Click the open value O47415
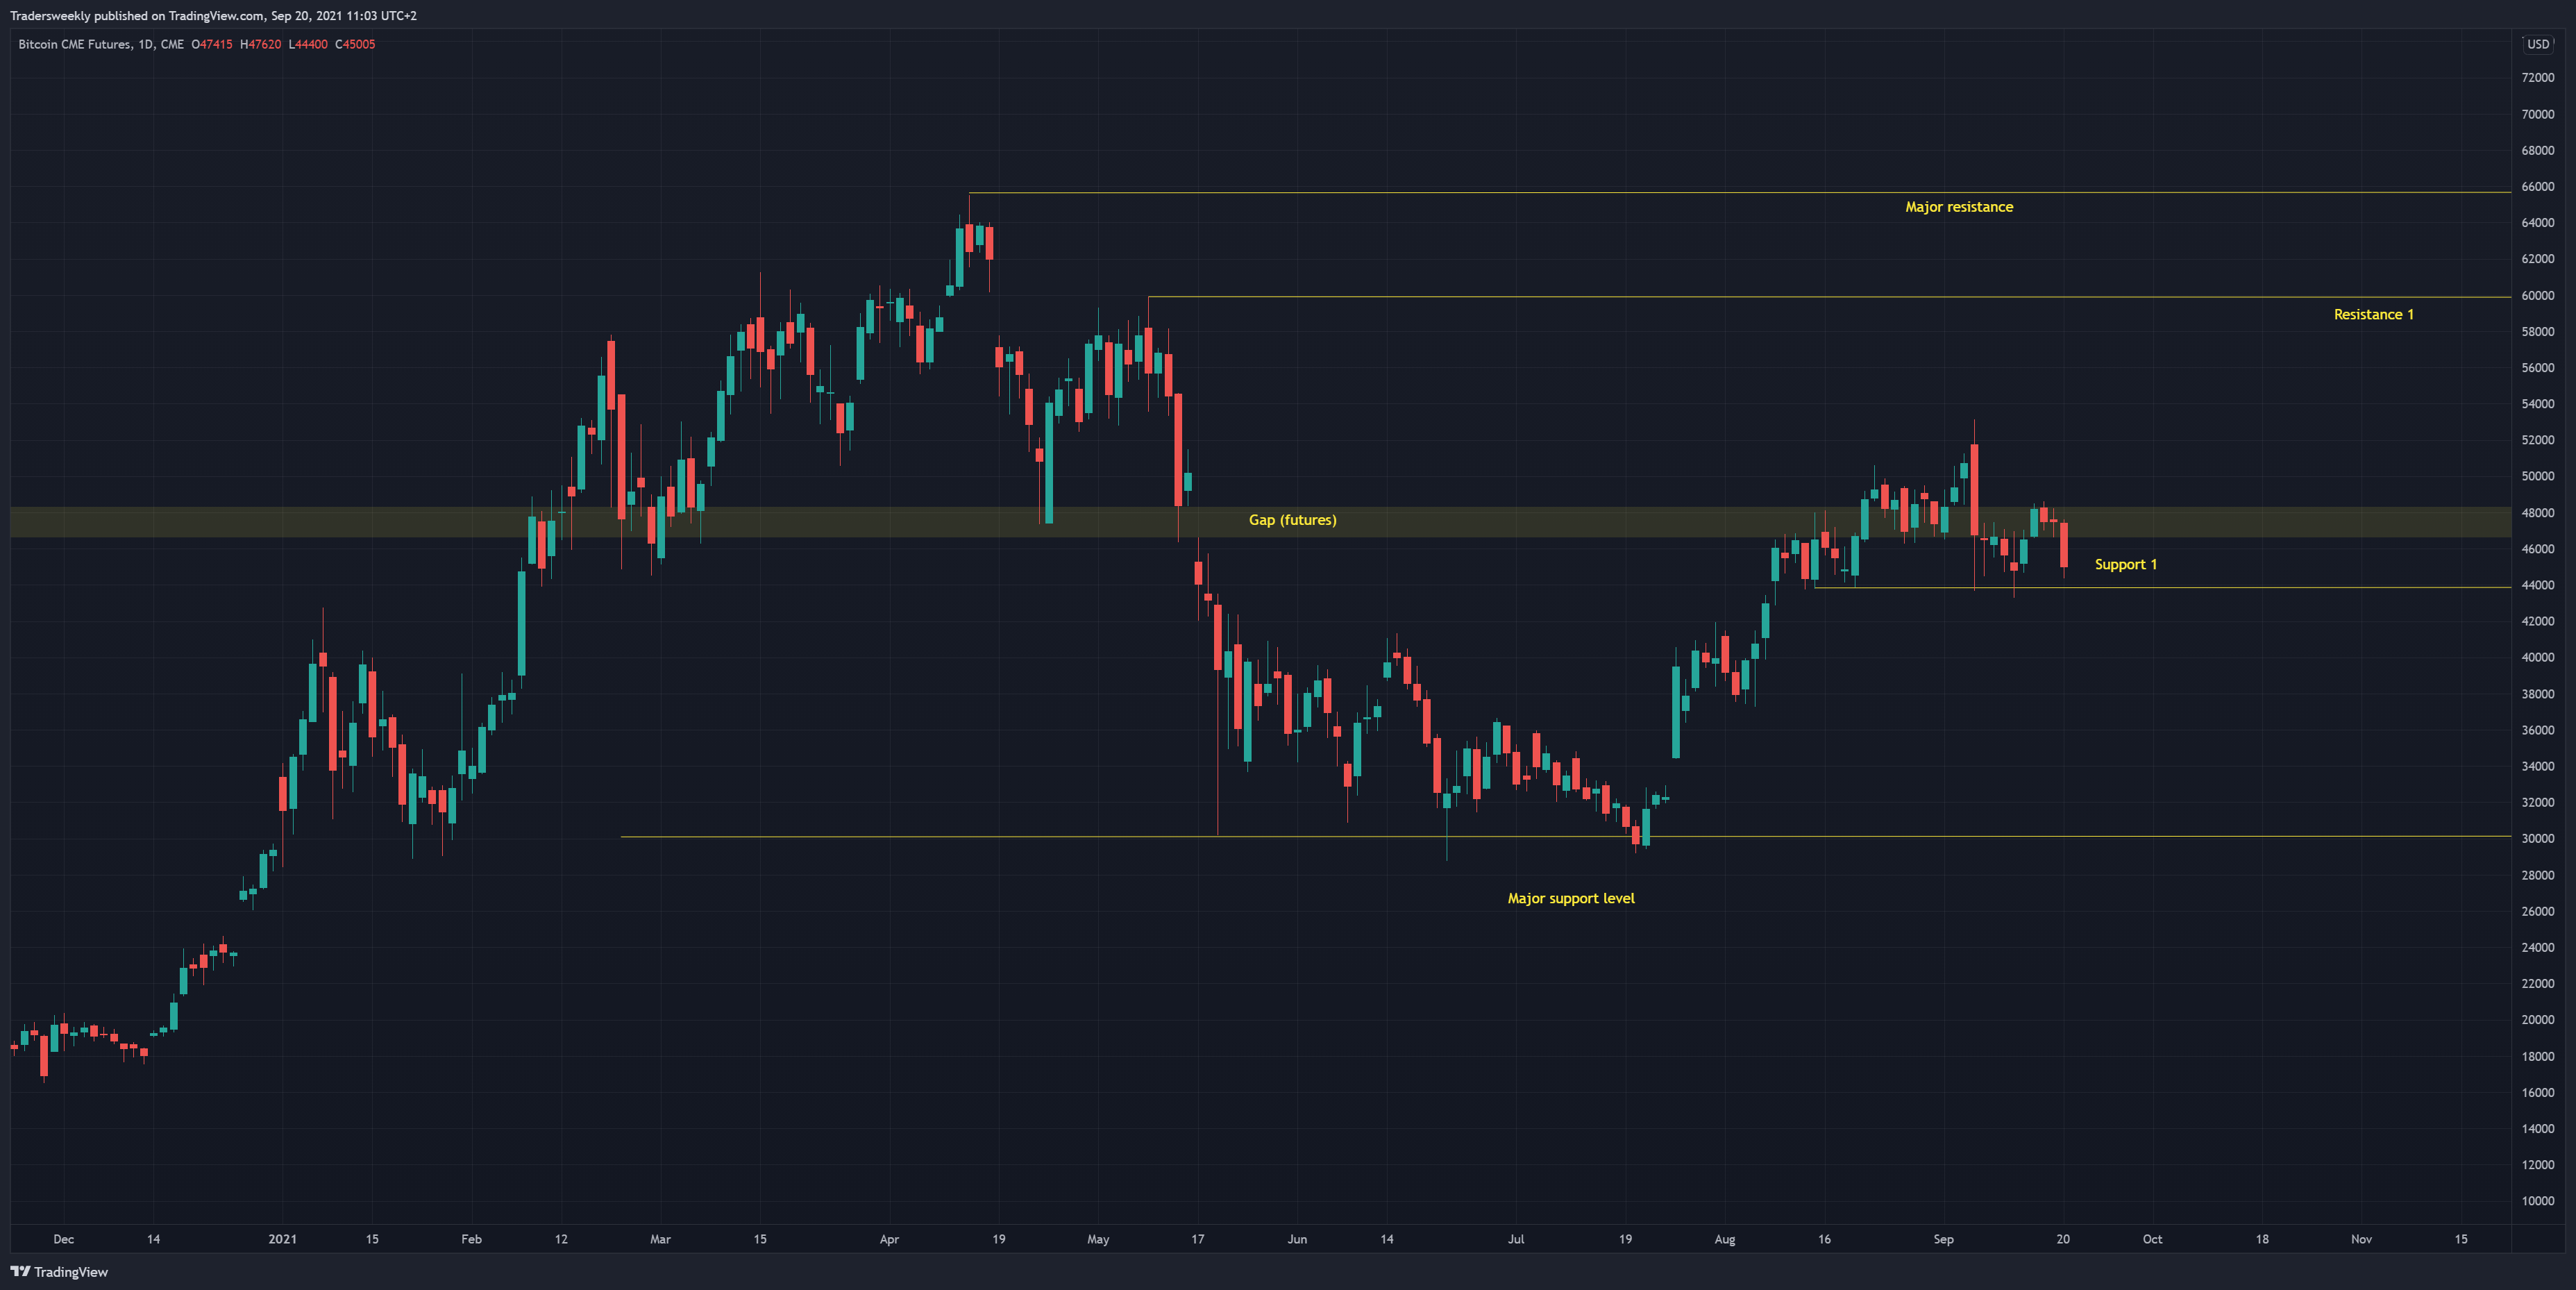This screenshot has width=2576, height=1290. point(212,44)
